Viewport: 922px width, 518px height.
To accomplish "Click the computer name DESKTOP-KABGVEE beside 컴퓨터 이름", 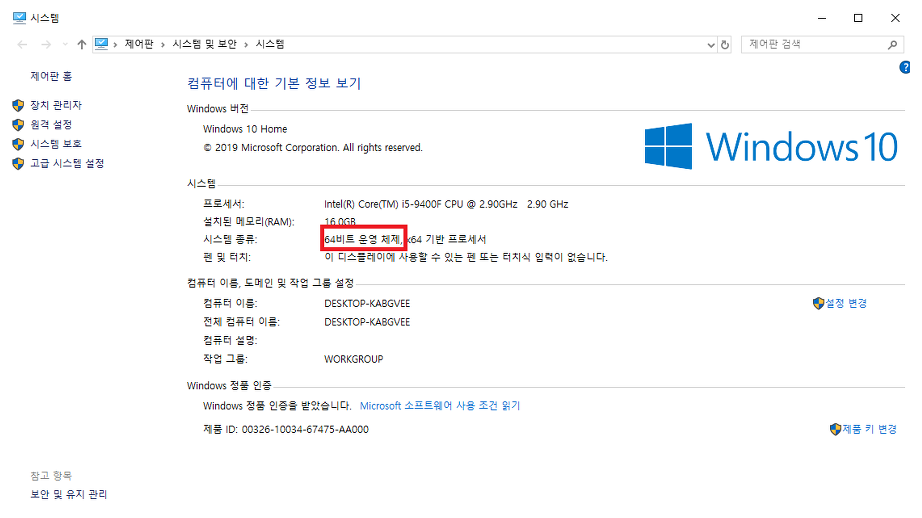I will [x=367, y=303].
